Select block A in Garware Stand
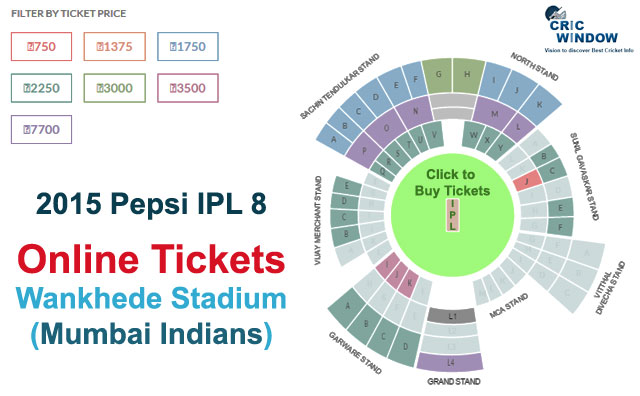The height and width of the screenshot is (396, 640). pos(347,307)
